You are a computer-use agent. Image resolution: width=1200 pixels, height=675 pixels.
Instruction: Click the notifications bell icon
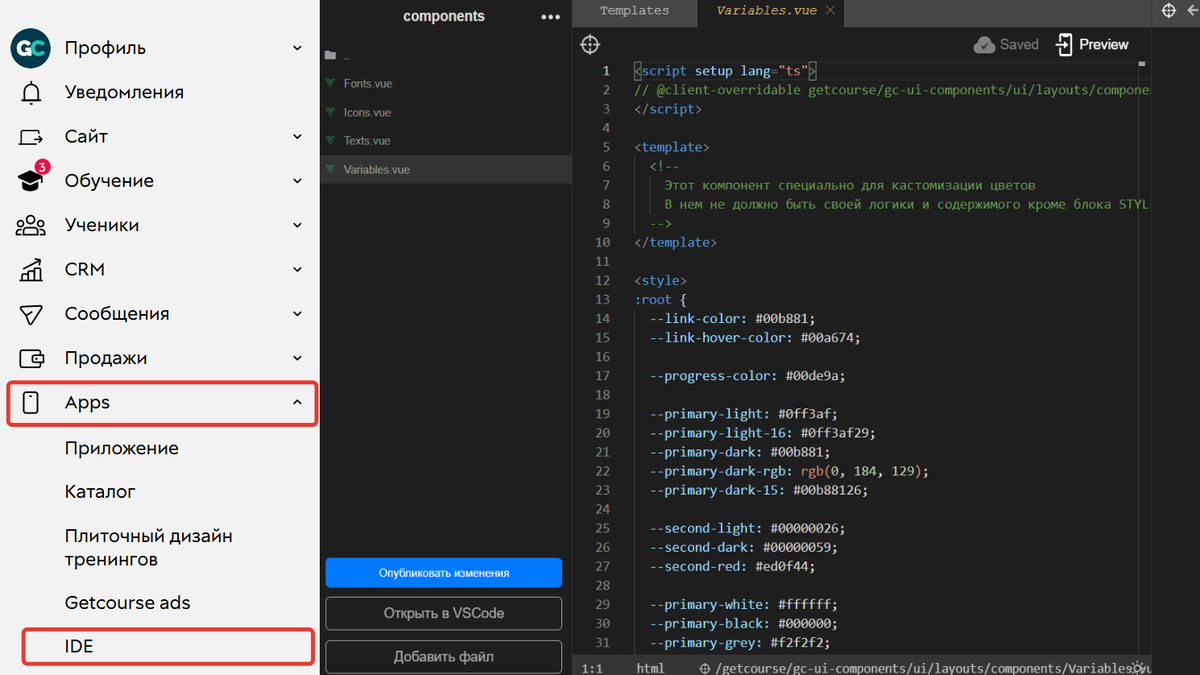pos(31,93)
